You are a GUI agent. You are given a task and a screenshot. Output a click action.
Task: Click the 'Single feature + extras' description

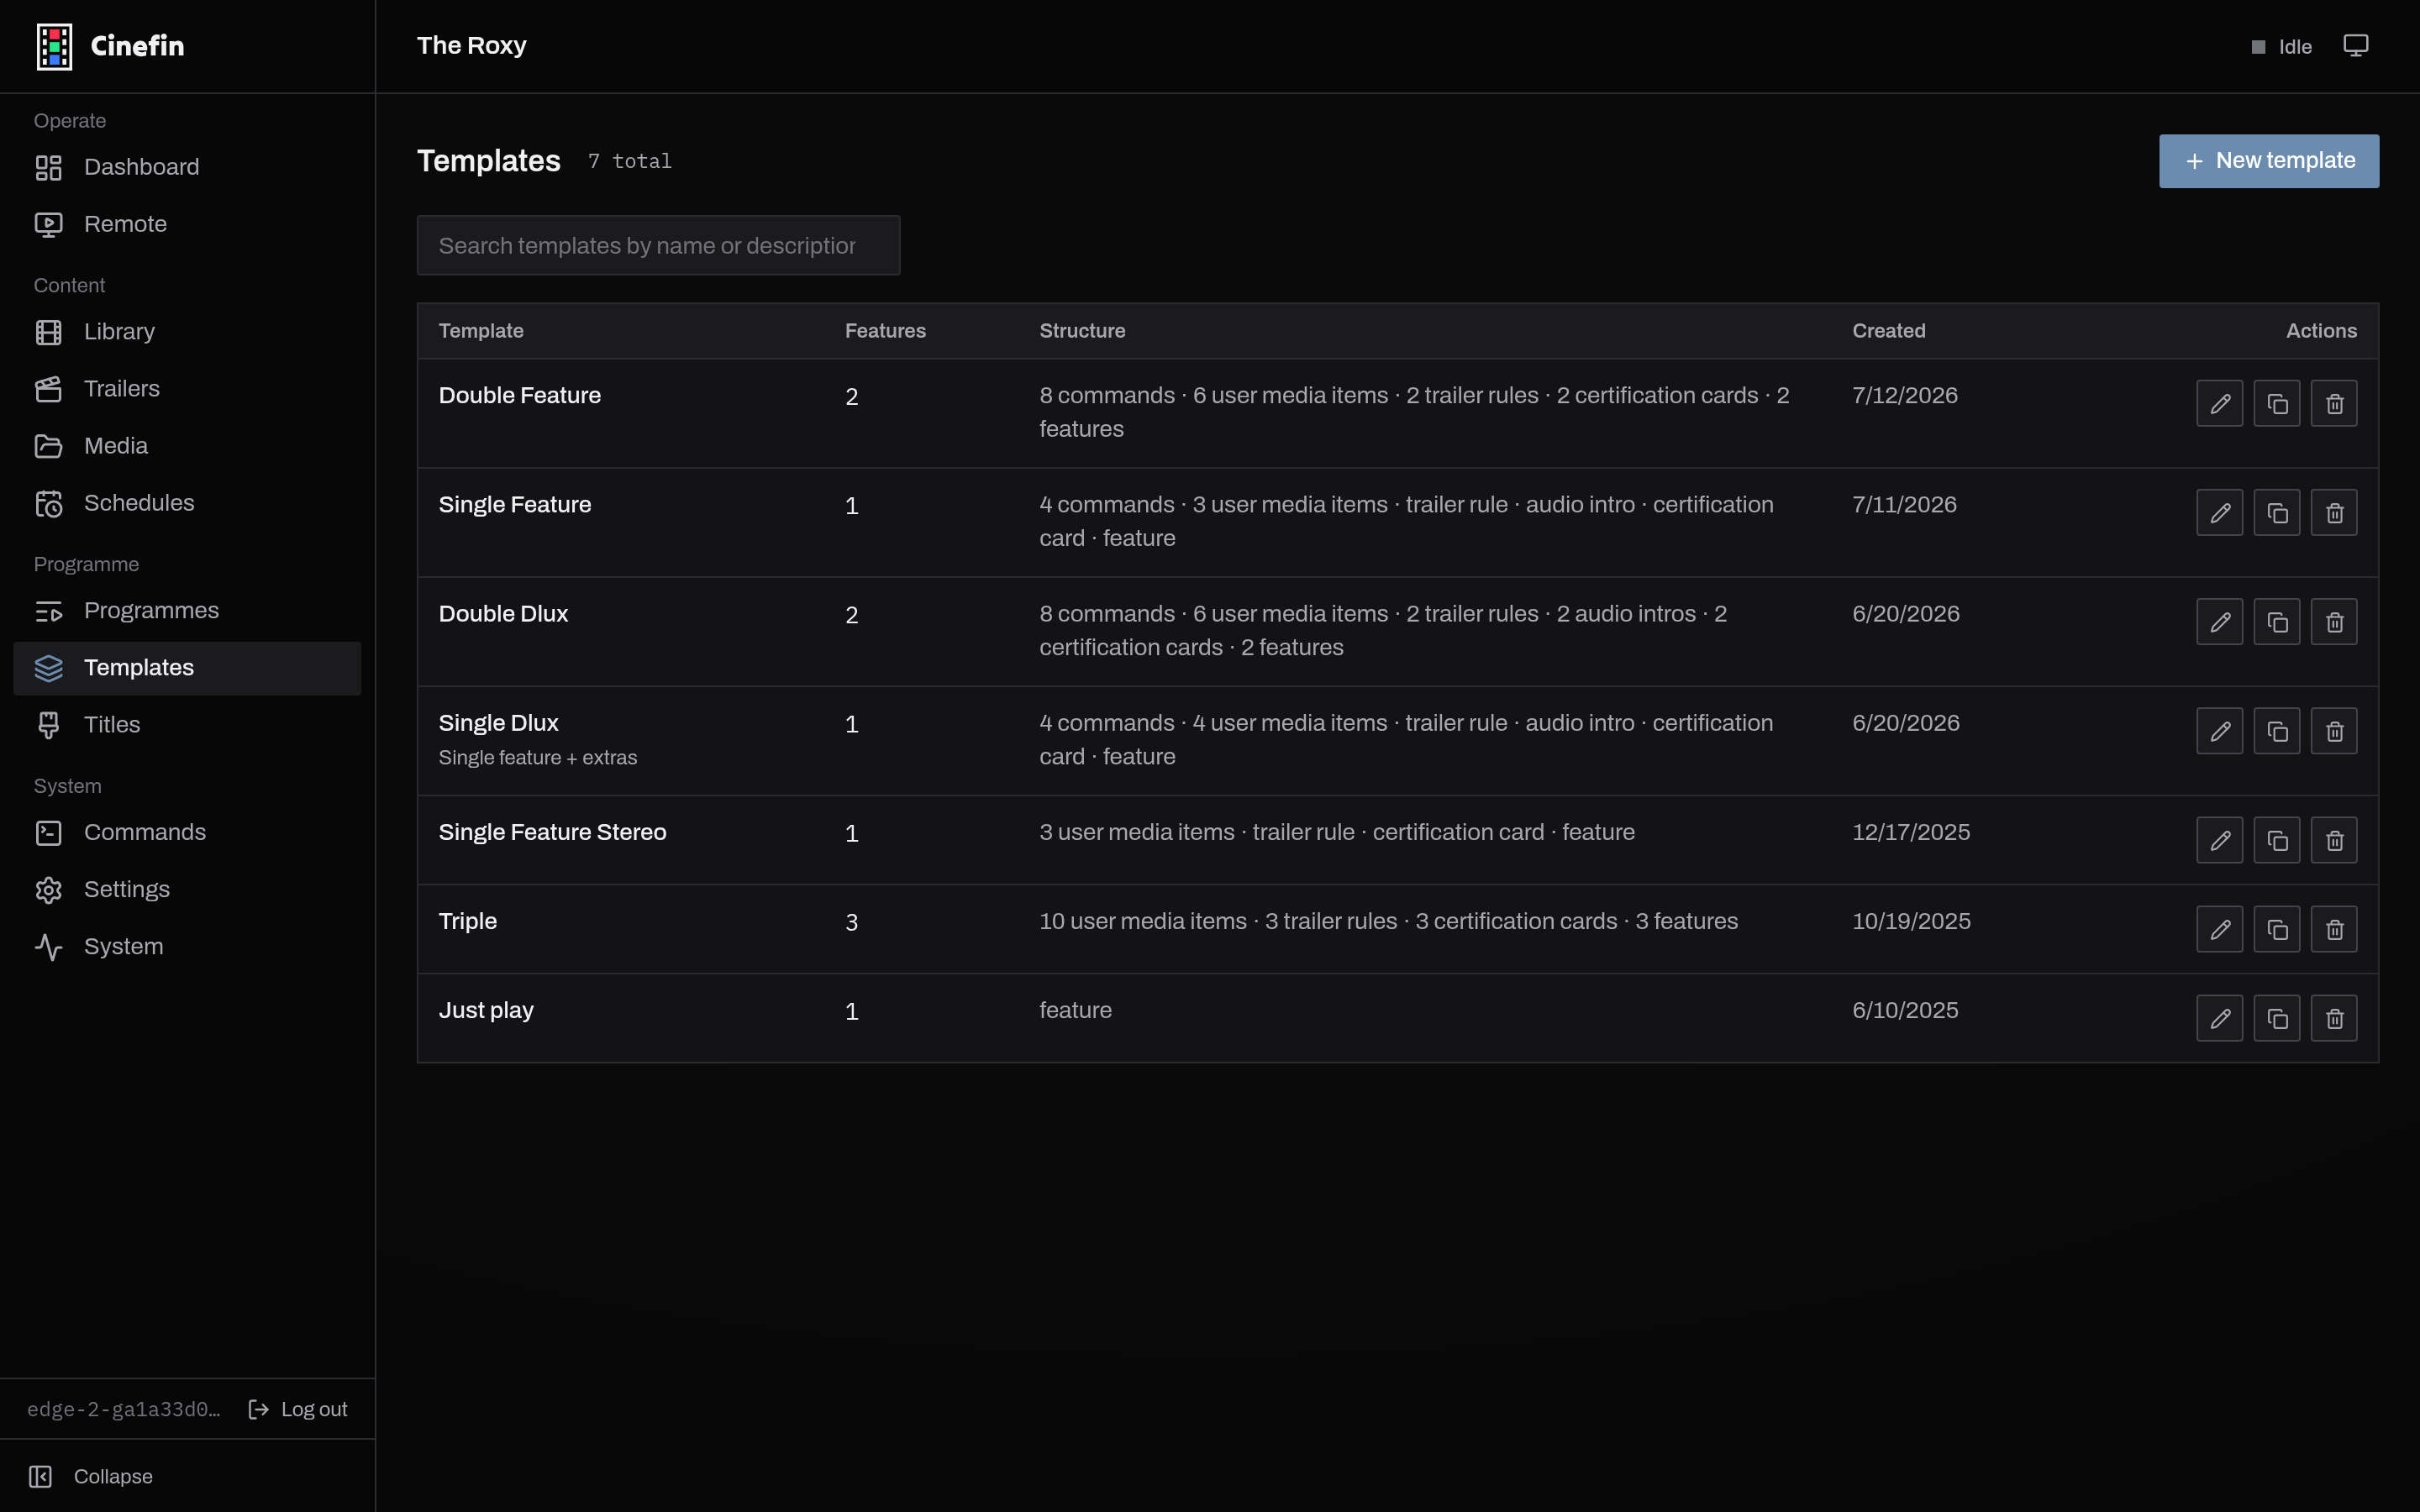(x=537, y=758)
